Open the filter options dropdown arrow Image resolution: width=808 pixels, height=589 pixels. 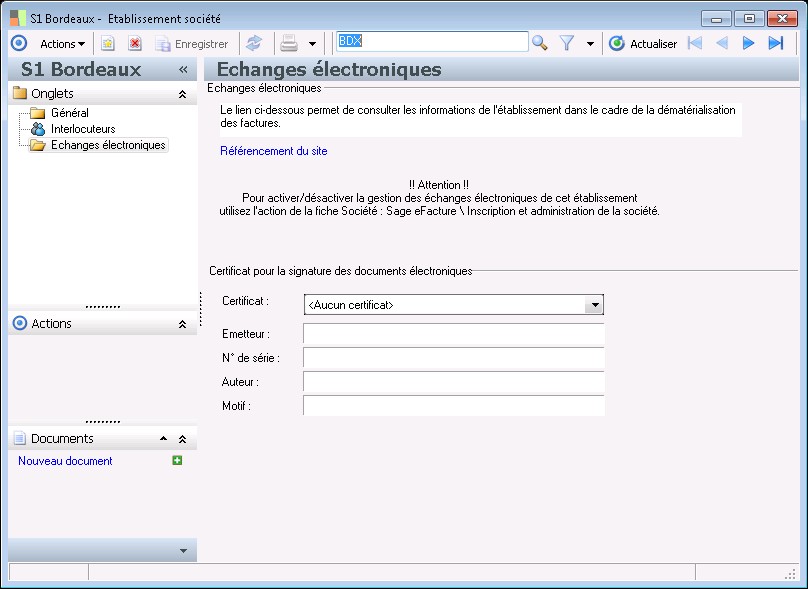(591, 44)
